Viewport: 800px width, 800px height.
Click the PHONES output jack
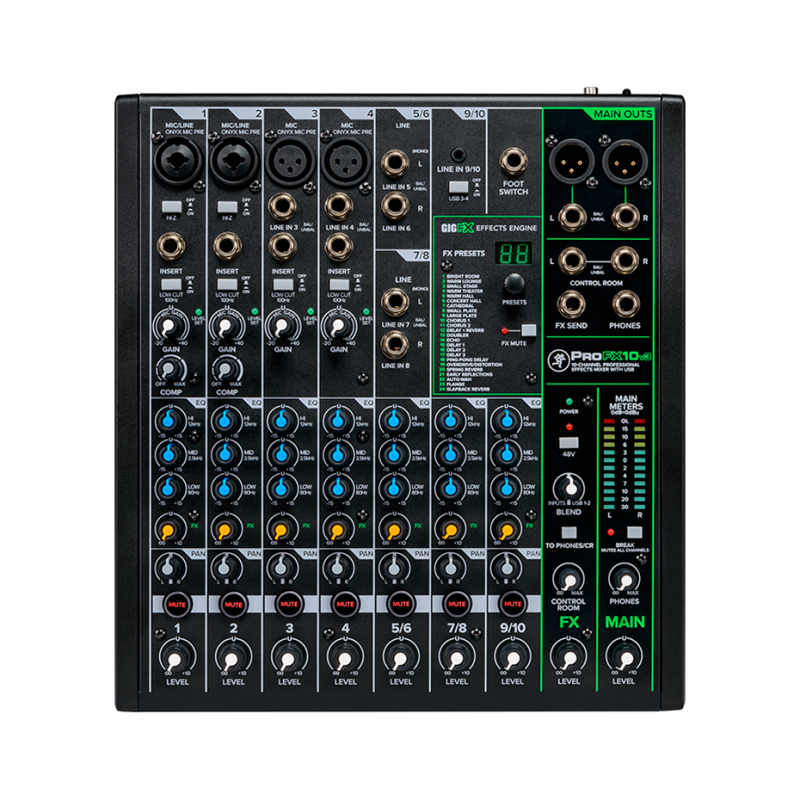coord(626,304)
